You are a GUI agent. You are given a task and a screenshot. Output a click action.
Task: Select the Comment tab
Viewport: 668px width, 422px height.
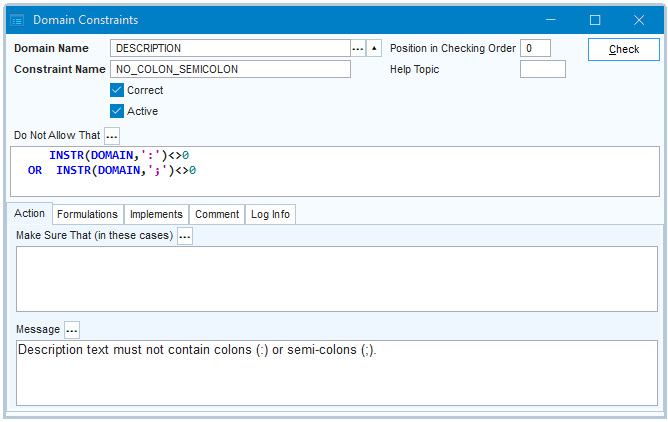click(217, 214)
